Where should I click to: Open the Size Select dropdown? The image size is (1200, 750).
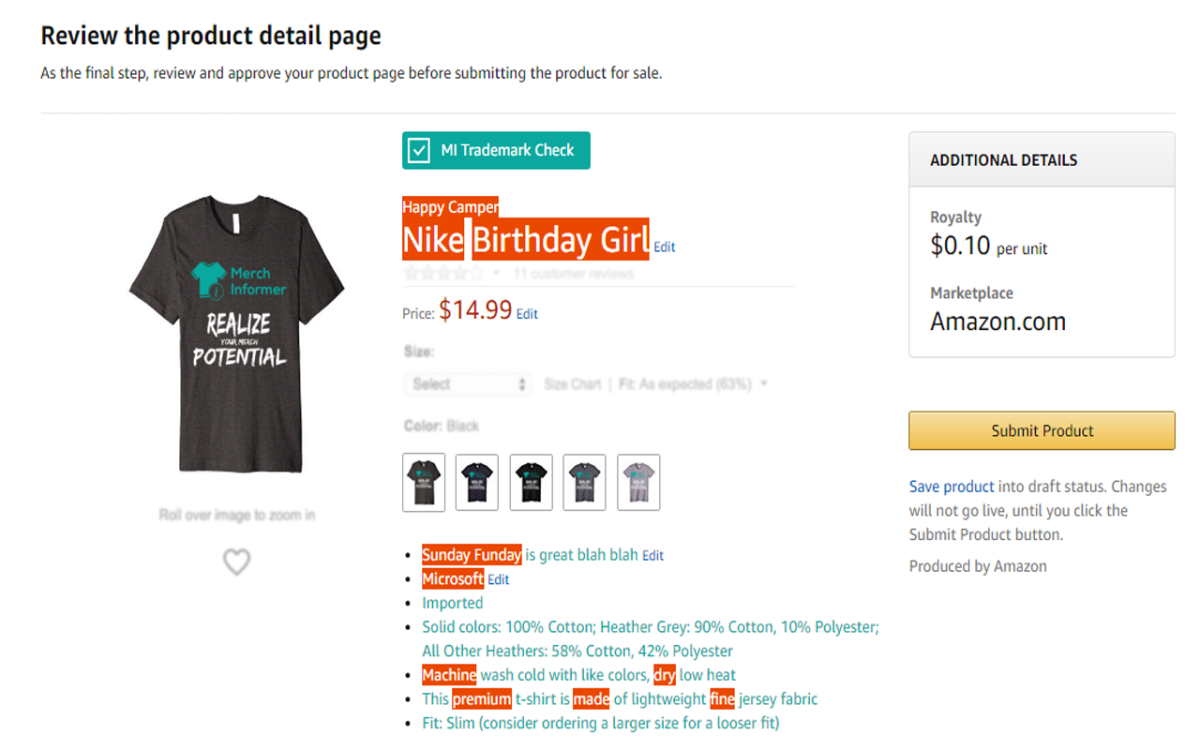coord(467,384)
